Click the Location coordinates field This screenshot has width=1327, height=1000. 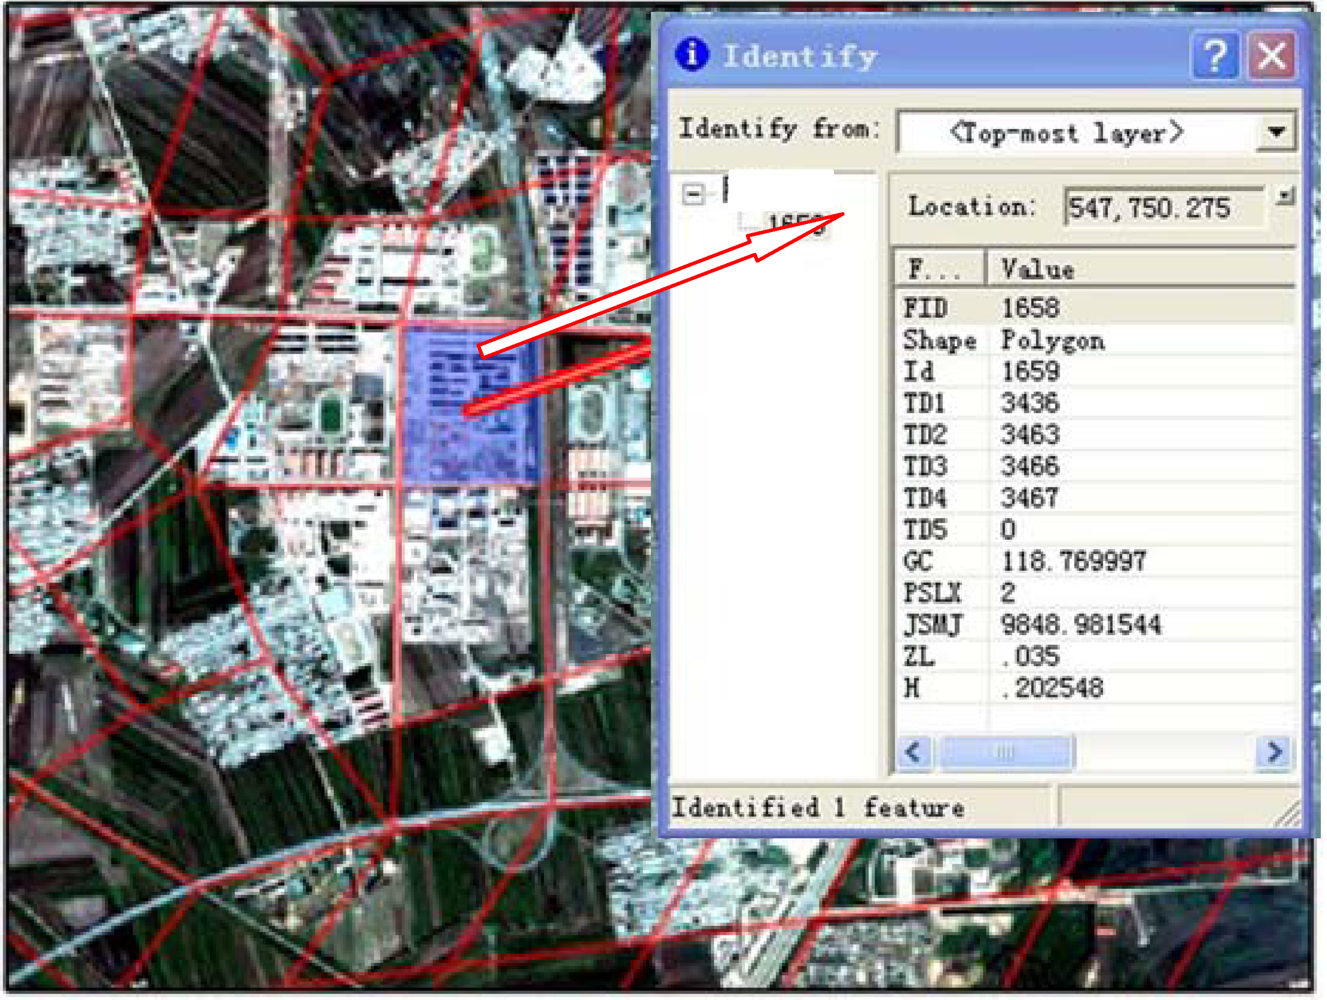coord(1162,208)
